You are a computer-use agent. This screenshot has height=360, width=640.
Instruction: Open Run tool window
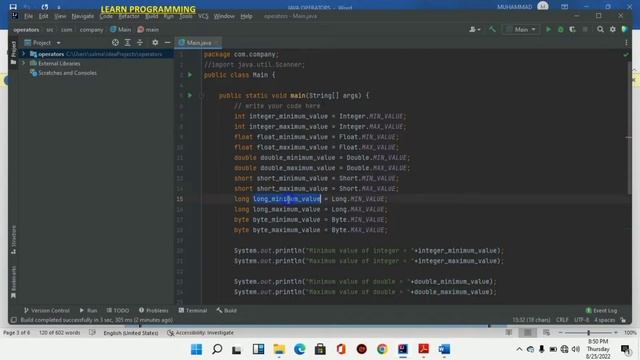pos(89,311)
